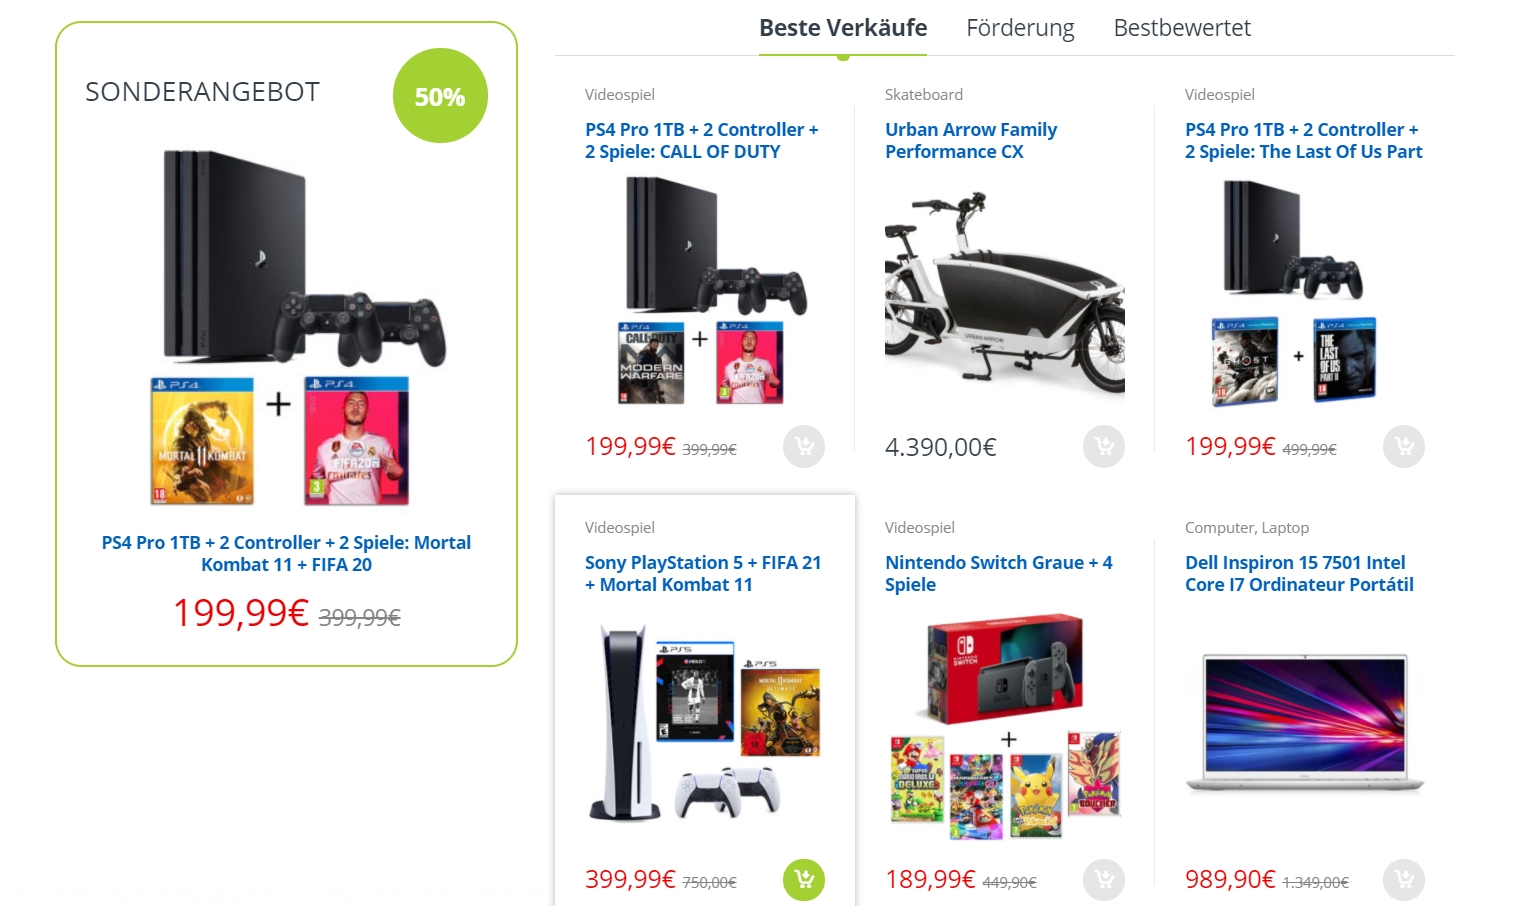Viewport: 1528px width, 906px height.
Task: Open Urban Arrow Family Performance CX product link
Action: [971, 140]
